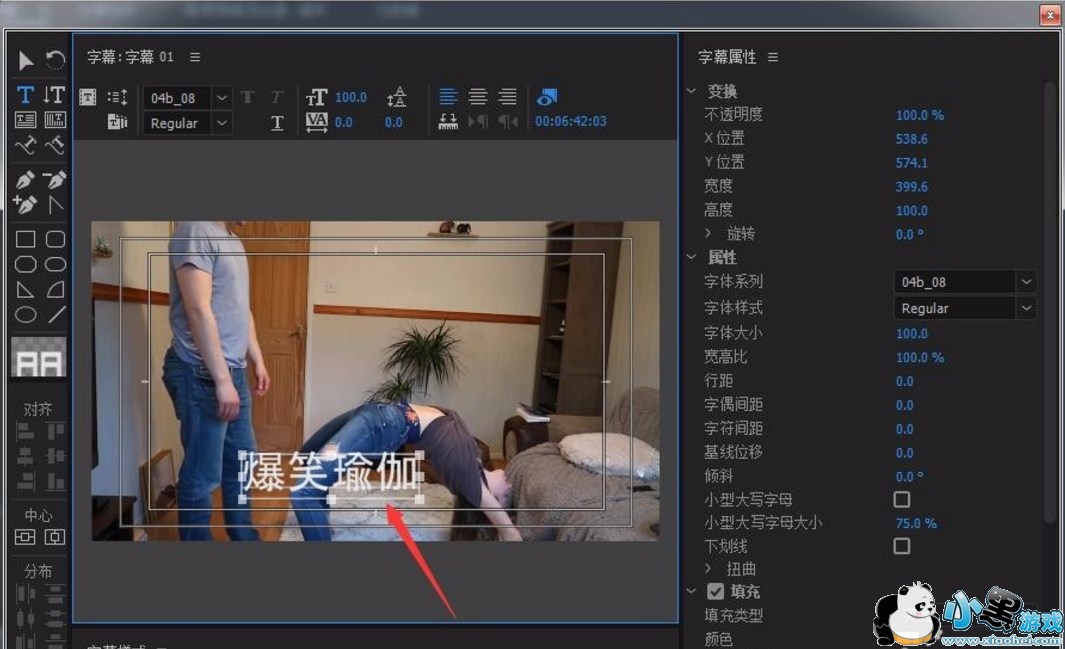Viewport: 1065px width, 649px height.
Task: Select the Line tool
Action: coord(56,315)
